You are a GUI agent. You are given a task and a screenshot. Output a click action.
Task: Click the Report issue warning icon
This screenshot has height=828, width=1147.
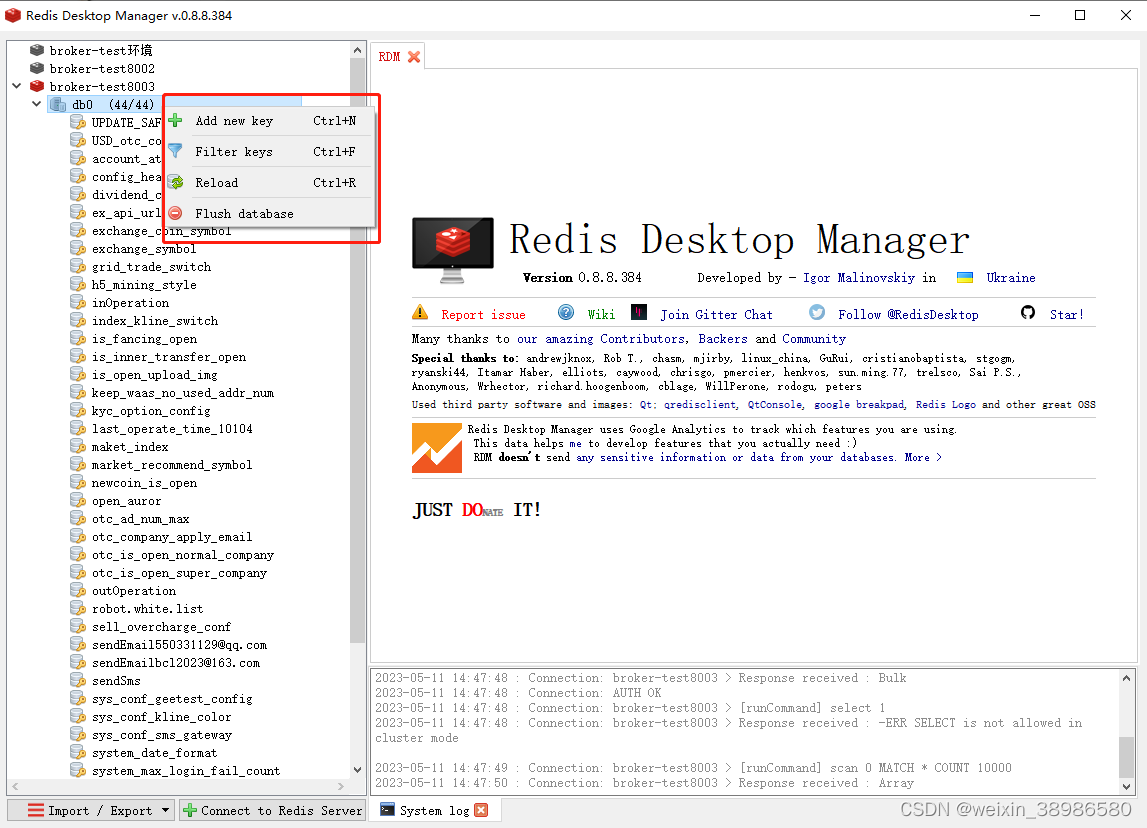(421, 312)
